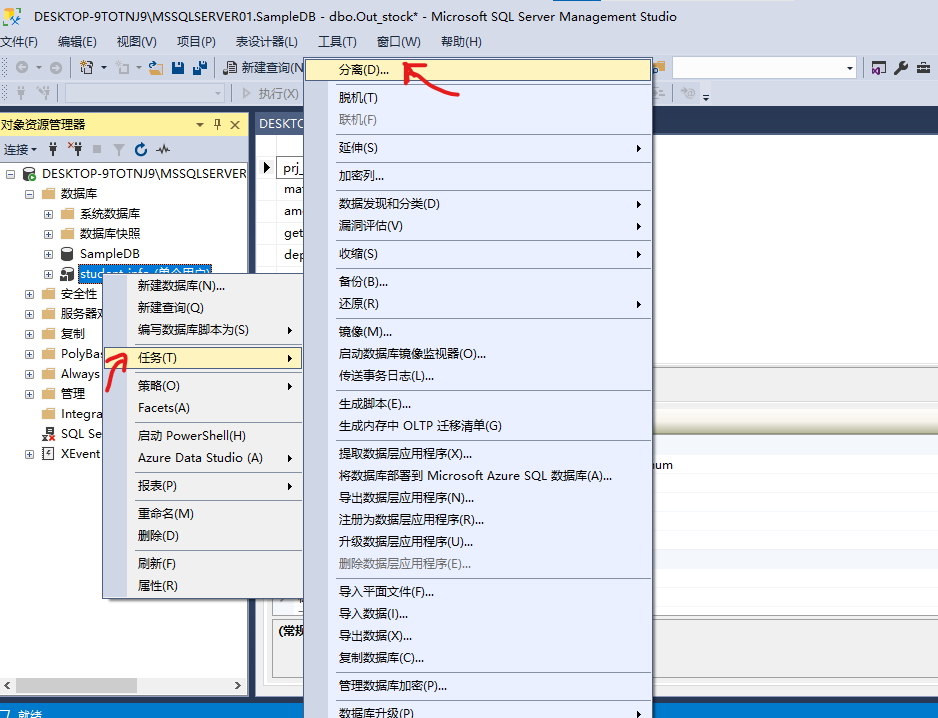Expand the 安全性 folder

coord(29,294)
